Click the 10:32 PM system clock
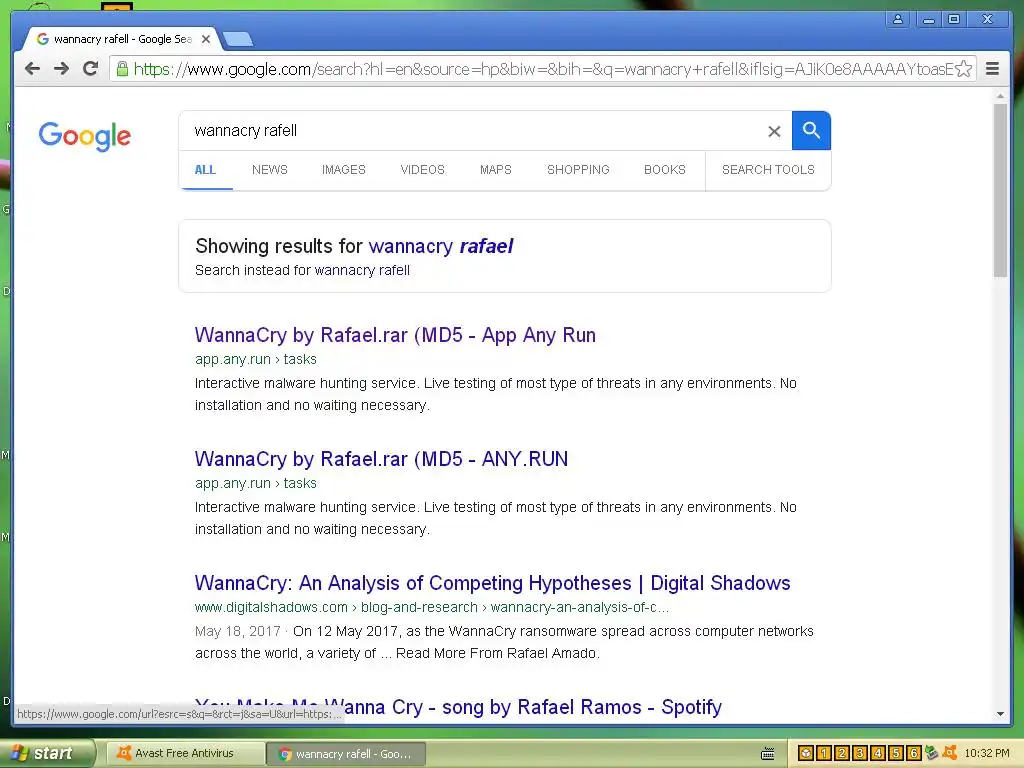The width and height of the screenshot is (1024, 768). point(987,753)
